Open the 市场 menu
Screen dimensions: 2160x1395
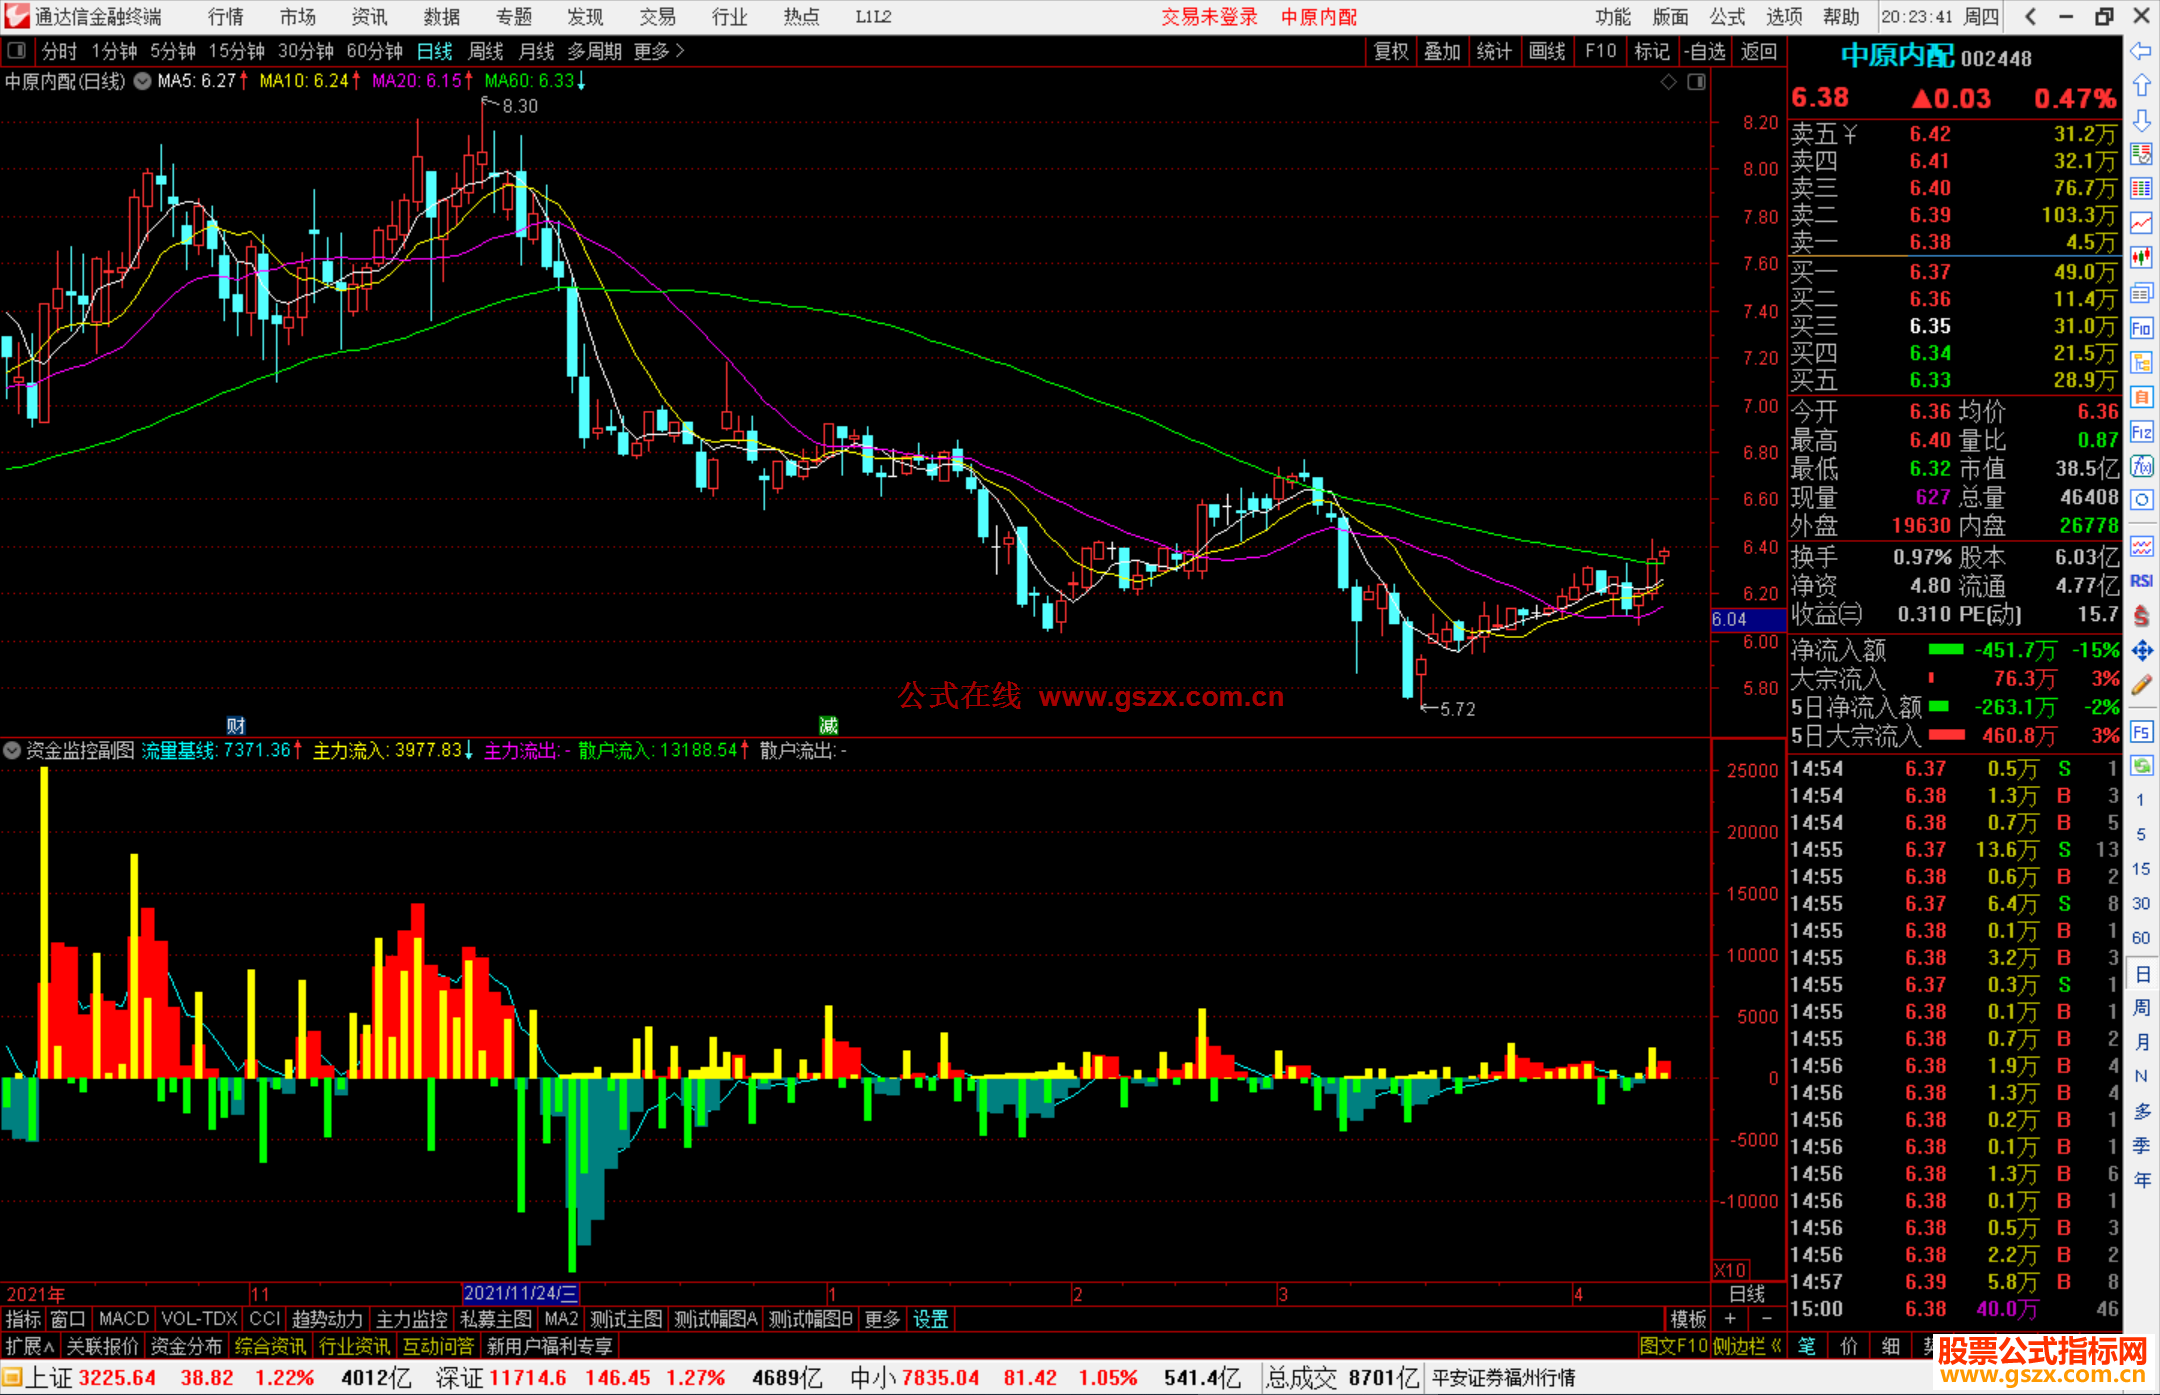[298, 16]
